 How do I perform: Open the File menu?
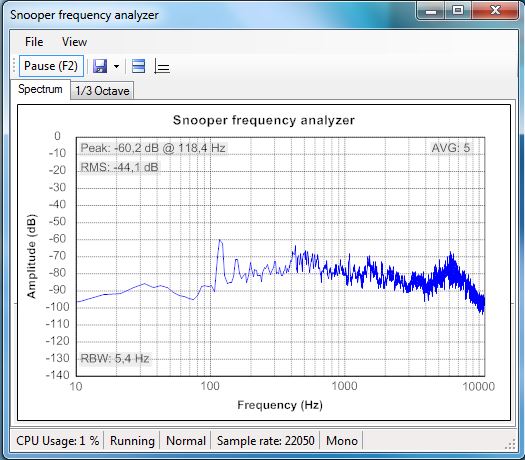click(34, 42)
